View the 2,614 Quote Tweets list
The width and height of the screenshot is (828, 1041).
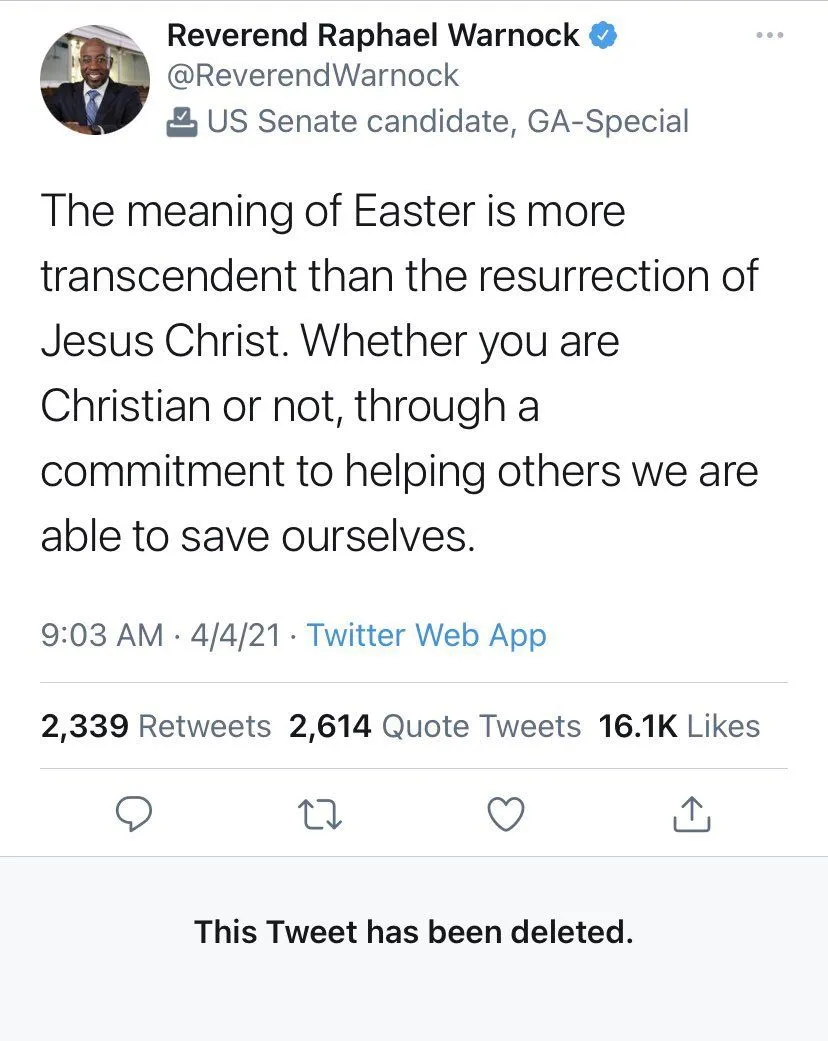[x=434, y=726]
